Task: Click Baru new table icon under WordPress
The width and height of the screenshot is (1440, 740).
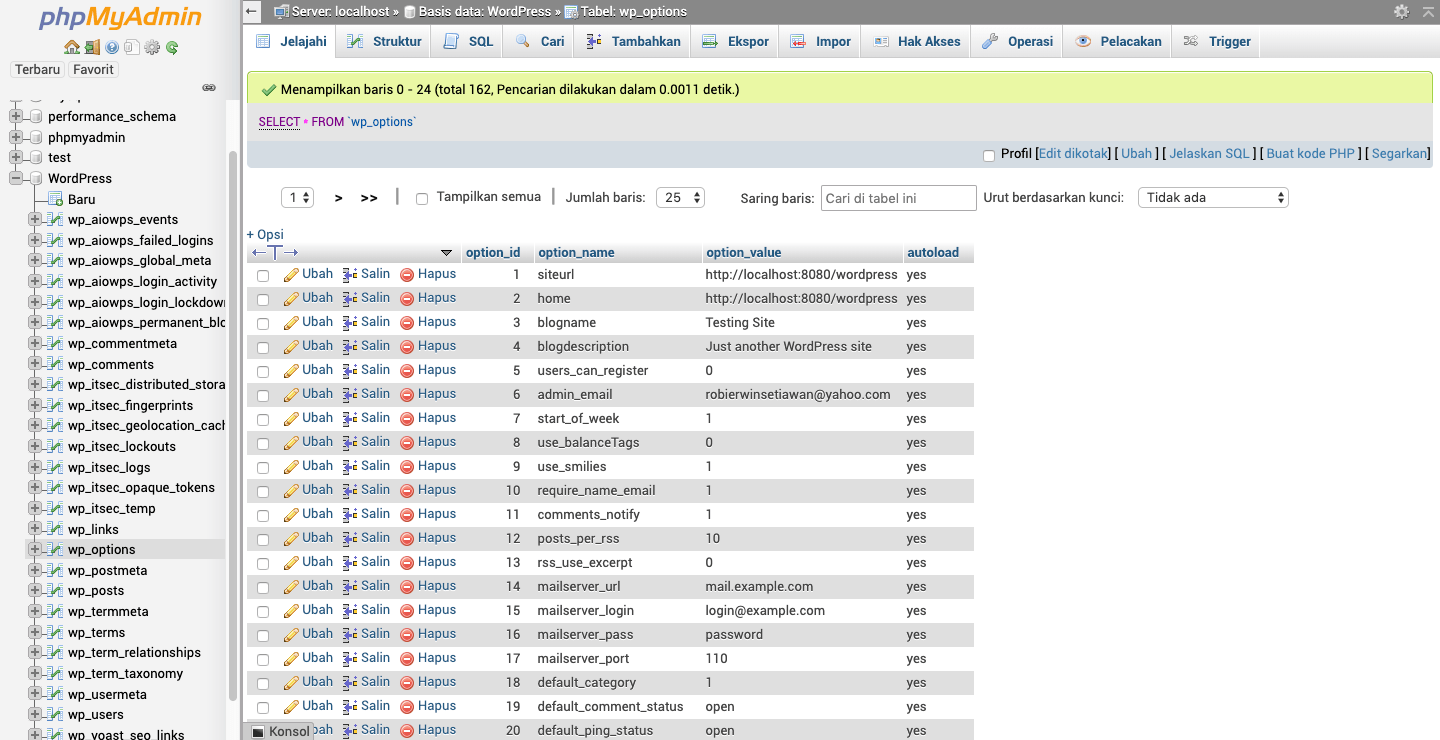Action: [57, 199]
